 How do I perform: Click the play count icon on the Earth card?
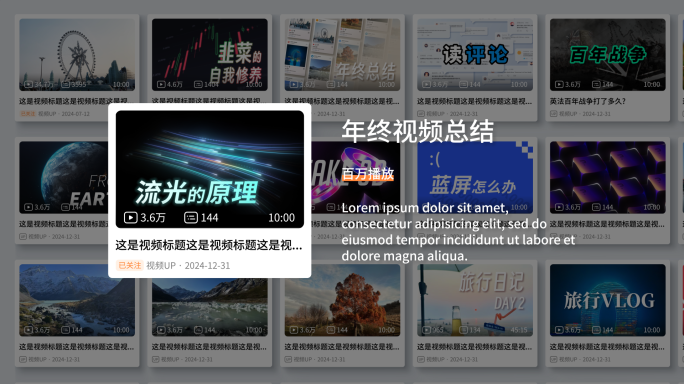pos(28,207)
